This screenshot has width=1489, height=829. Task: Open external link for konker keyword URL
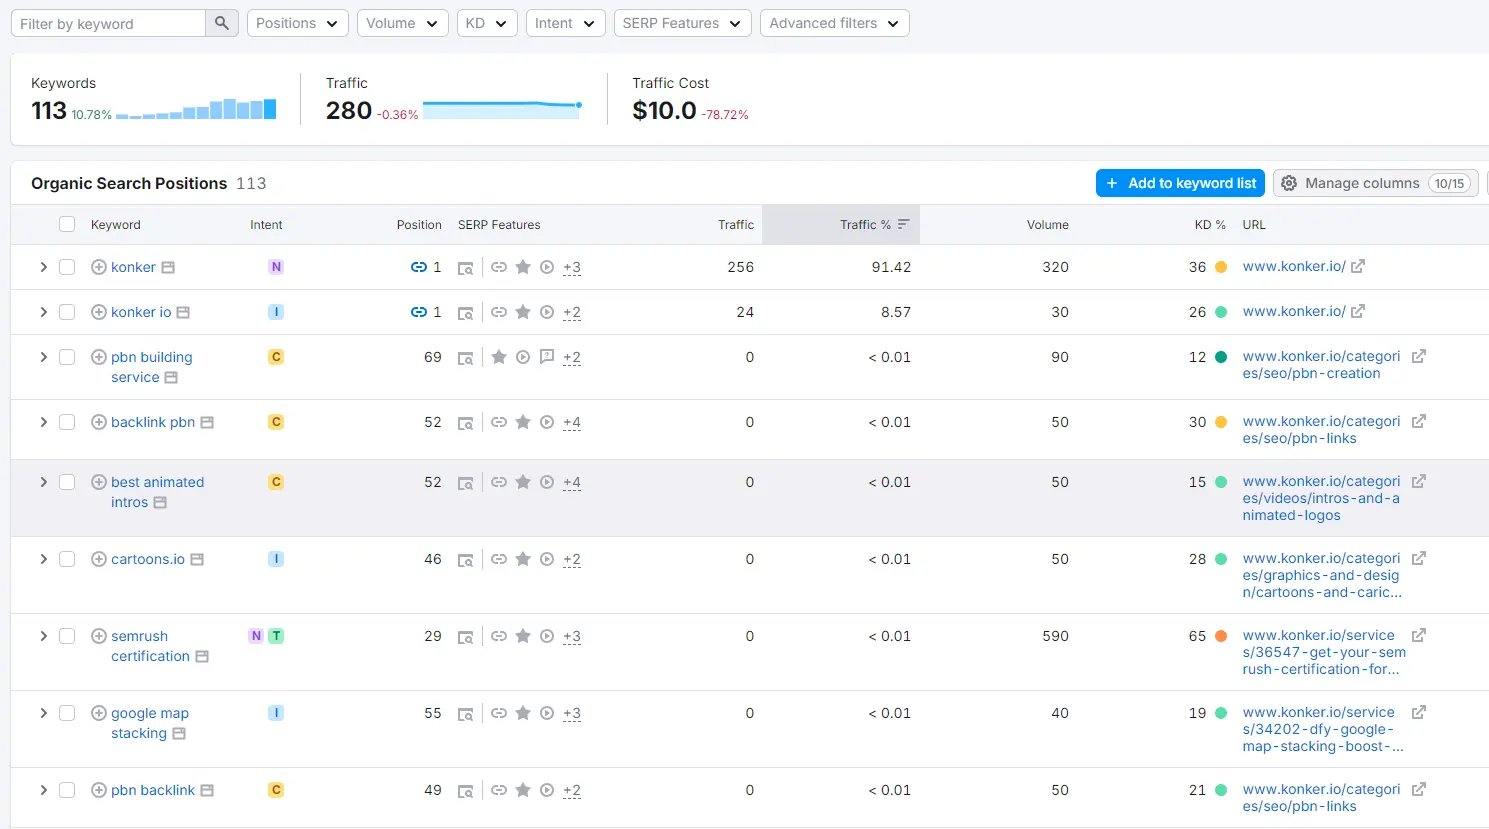tap(1358, 266)
